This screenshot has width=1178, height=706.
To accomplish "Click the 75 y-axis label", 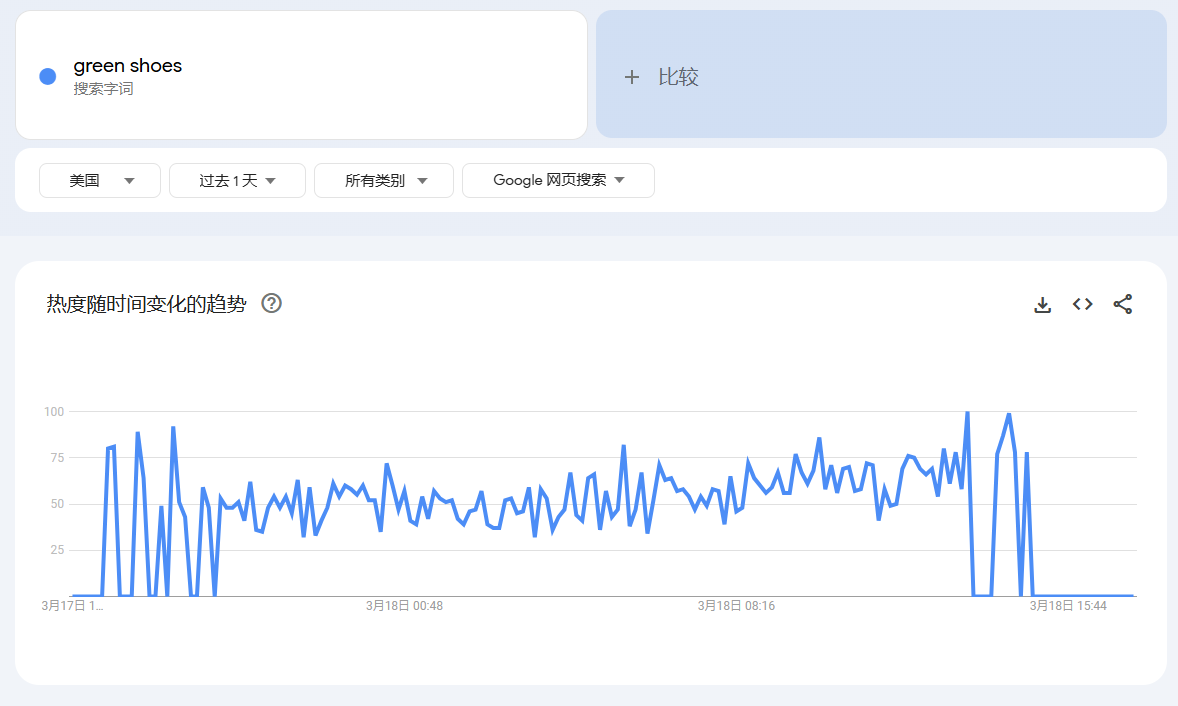I will point(57,457).
